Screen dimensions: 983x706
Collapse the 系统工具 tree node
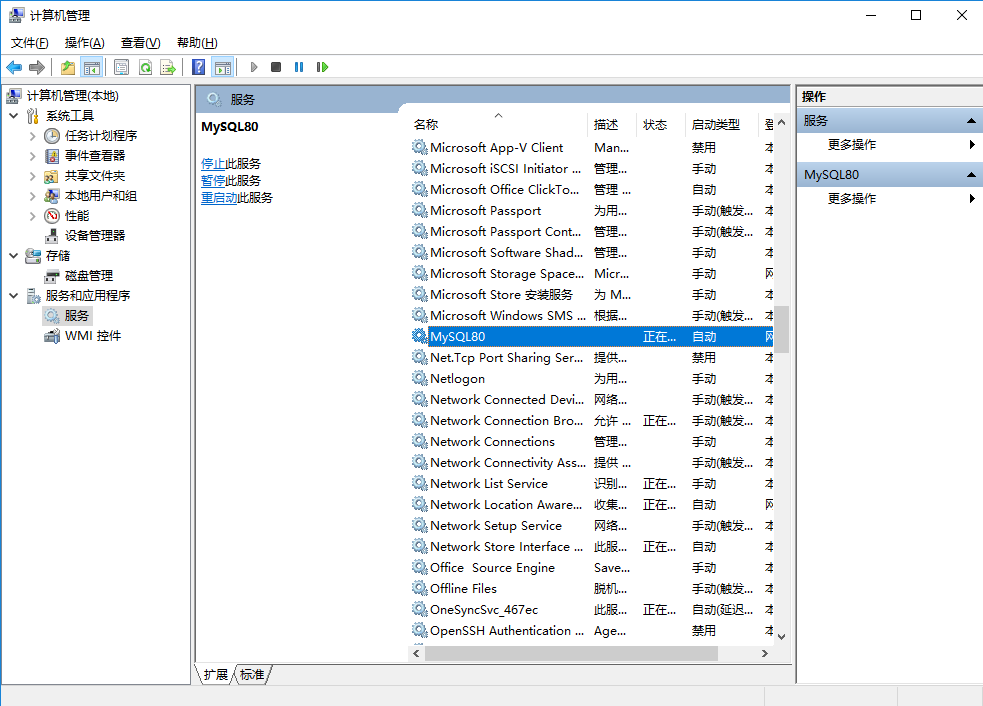pos(14,115)
